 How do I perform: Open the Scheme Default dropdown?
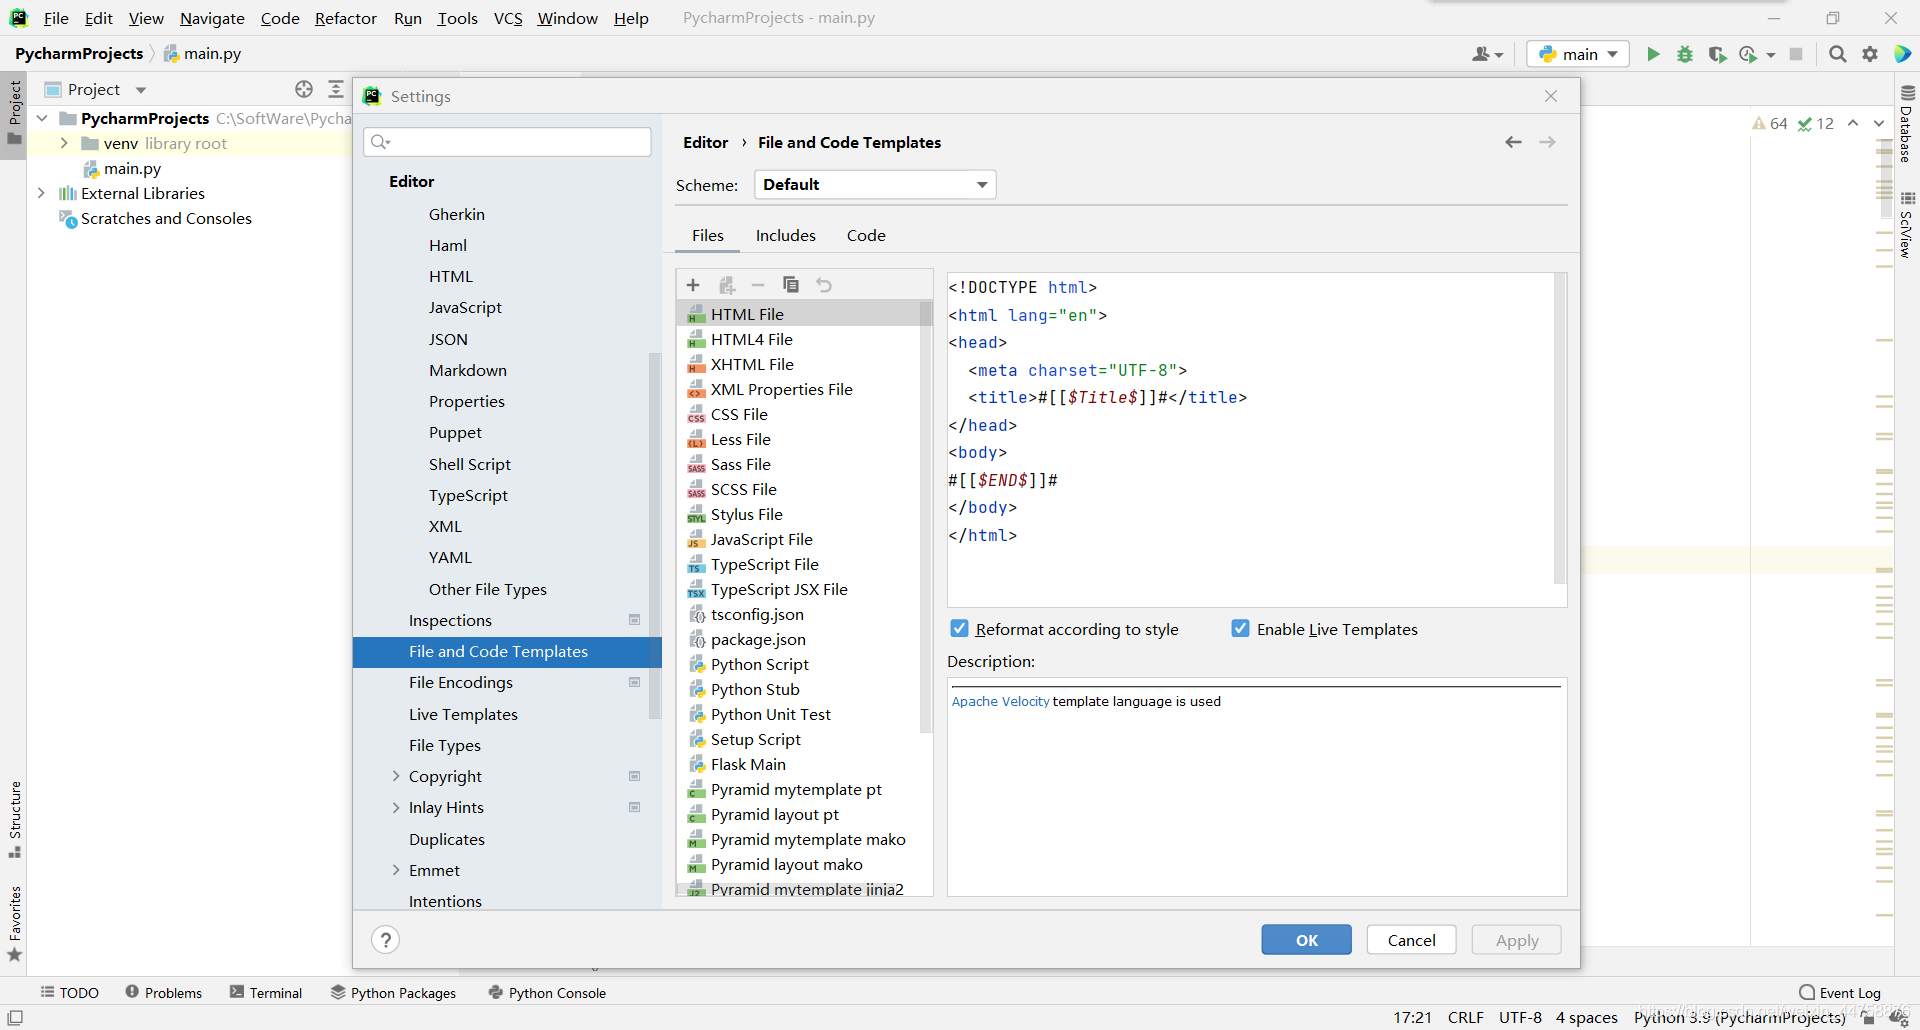pos(875,185)
